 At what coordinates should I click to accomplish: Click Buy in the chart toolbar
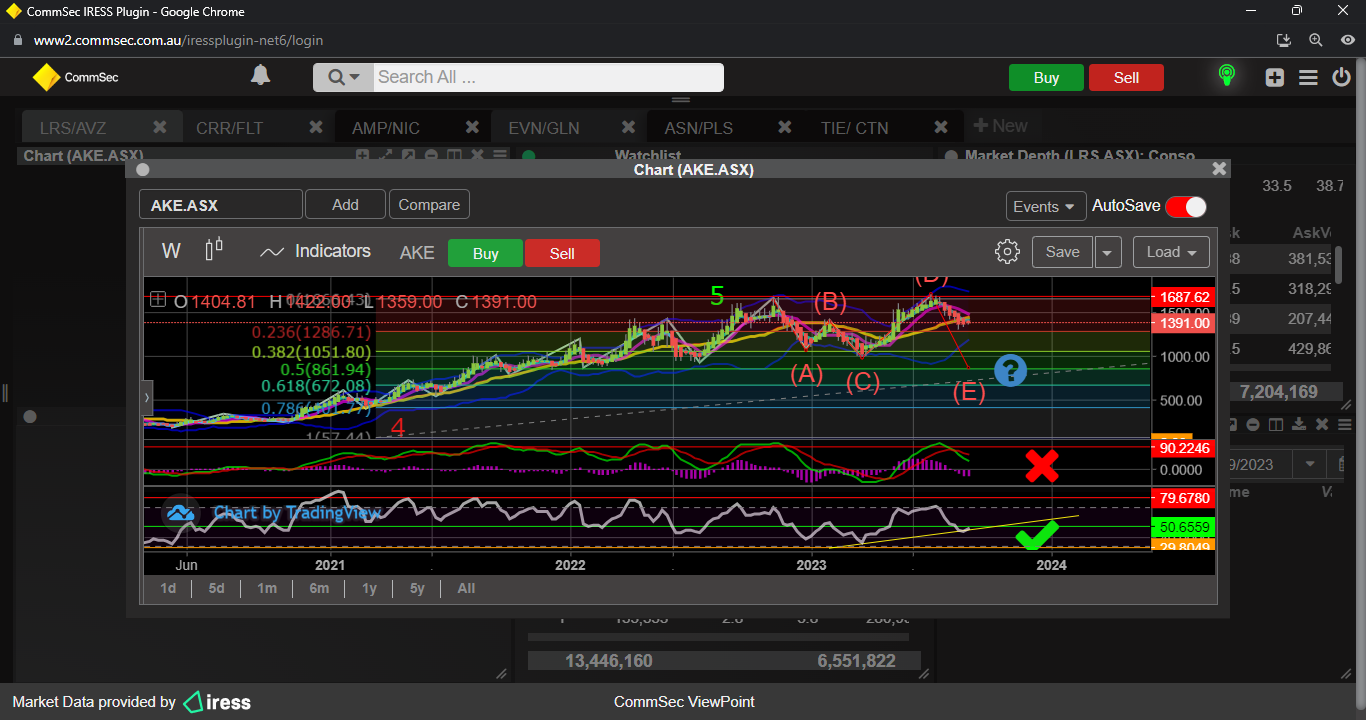pos(485,253)
